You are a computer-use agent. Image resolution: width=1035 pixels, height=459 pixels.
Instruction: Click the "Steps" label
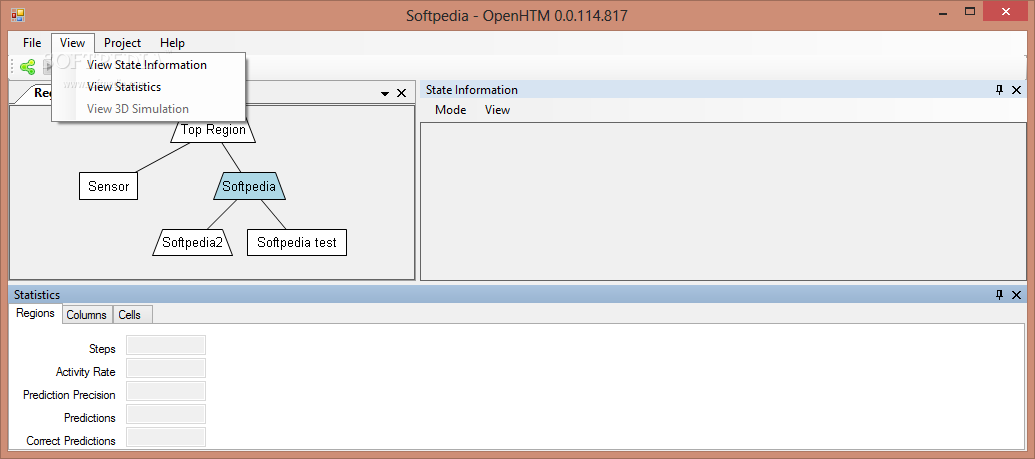click(102, 349)
